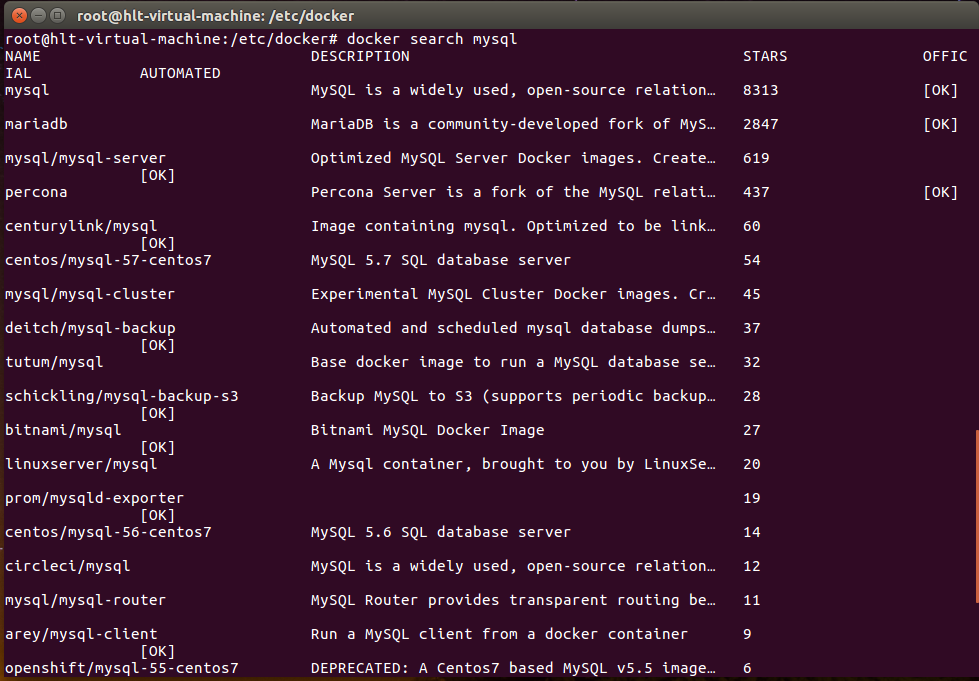Select the bitnami/mysql entry
The width and height of the screenshot is (979, 681).
(62, 429)
